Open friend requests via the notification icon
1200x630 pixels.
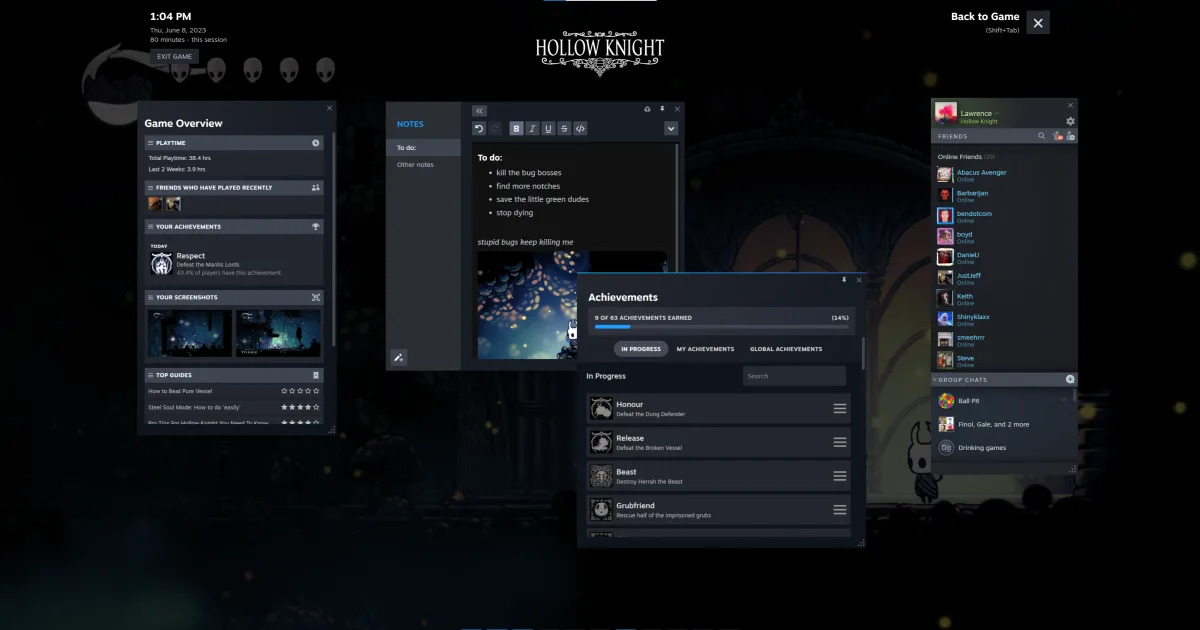(1057, 136)
